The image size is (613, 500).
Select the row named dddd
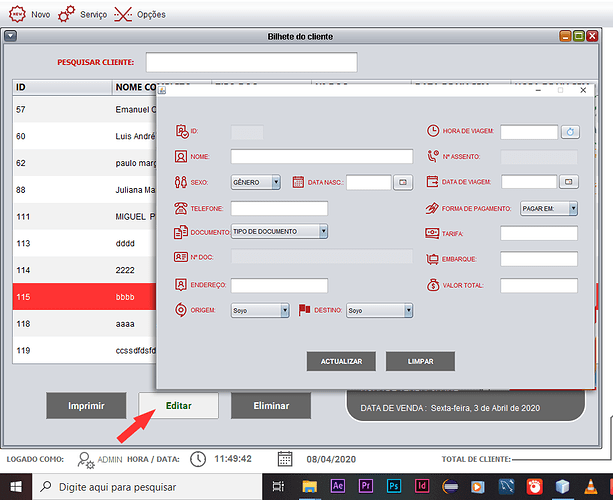pyautogui.click(x=84, y=243)
